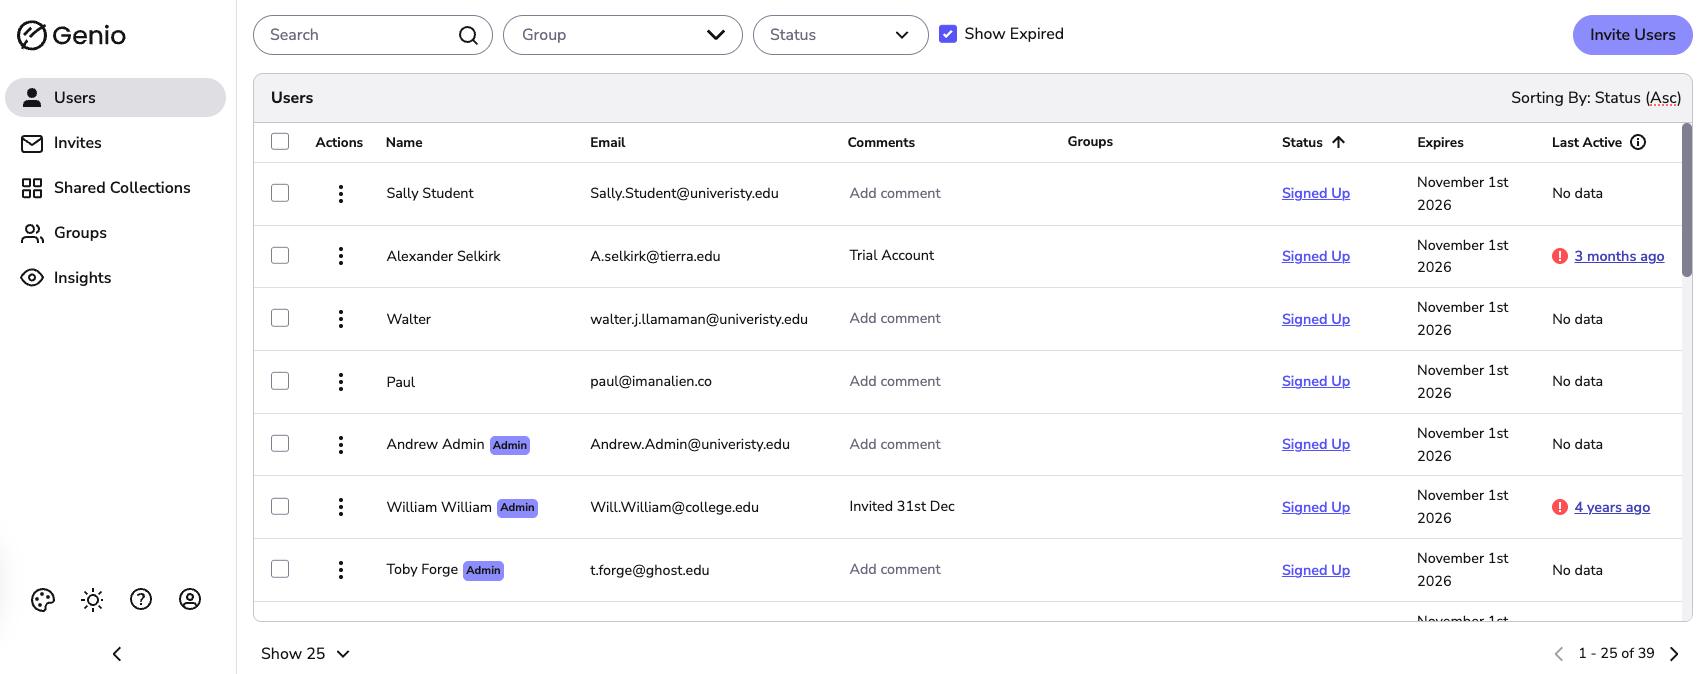The height and width of the screenshot is (674, 1697).
Task: Open Signed Up status for Toby Forge
Action: click(1316, 571)
